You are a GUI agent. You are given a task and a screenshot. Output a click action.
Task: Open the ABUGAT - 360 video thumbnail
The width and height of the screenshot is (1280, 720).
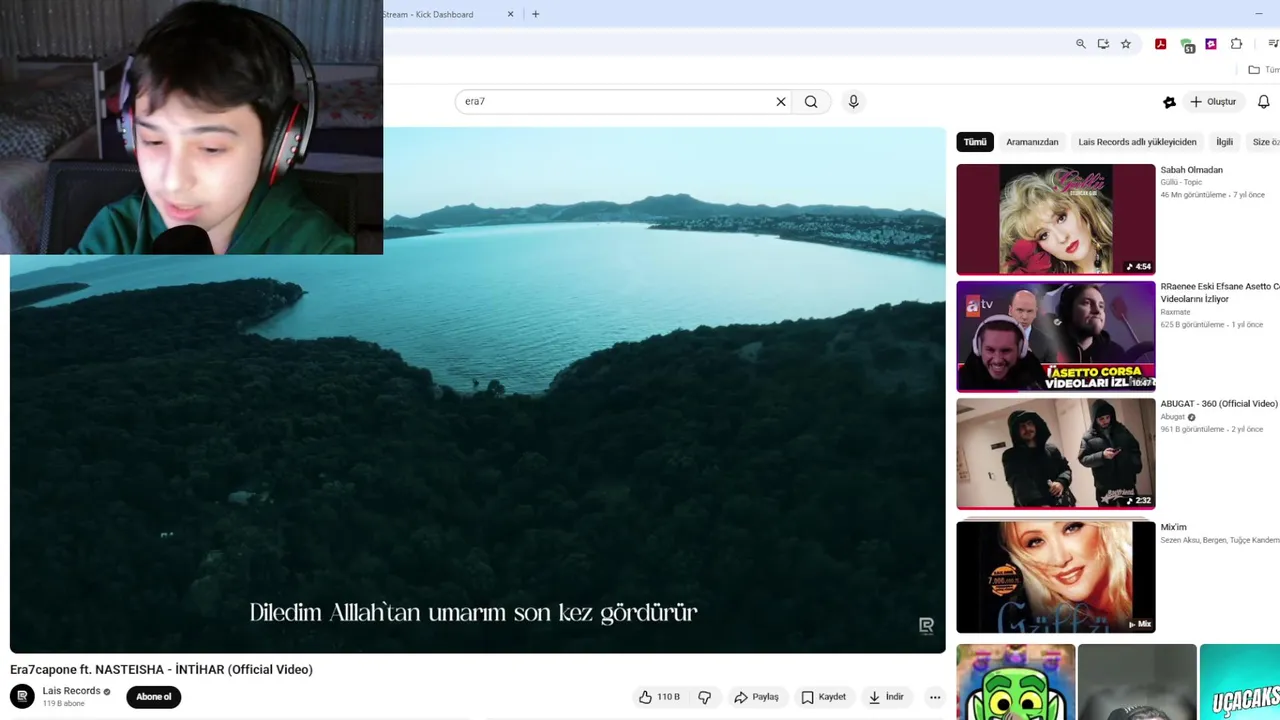pyautogui.click(x=1055, y=454)
